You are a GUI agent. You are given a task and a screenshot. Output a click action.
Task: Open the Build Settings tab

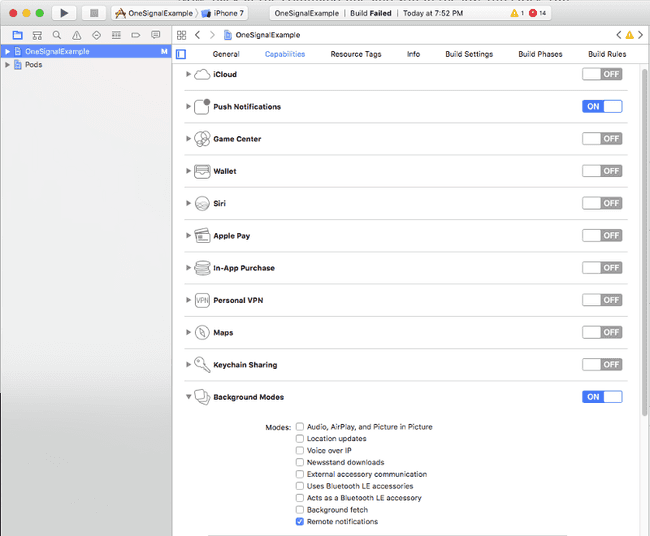(x=469, y=54)
